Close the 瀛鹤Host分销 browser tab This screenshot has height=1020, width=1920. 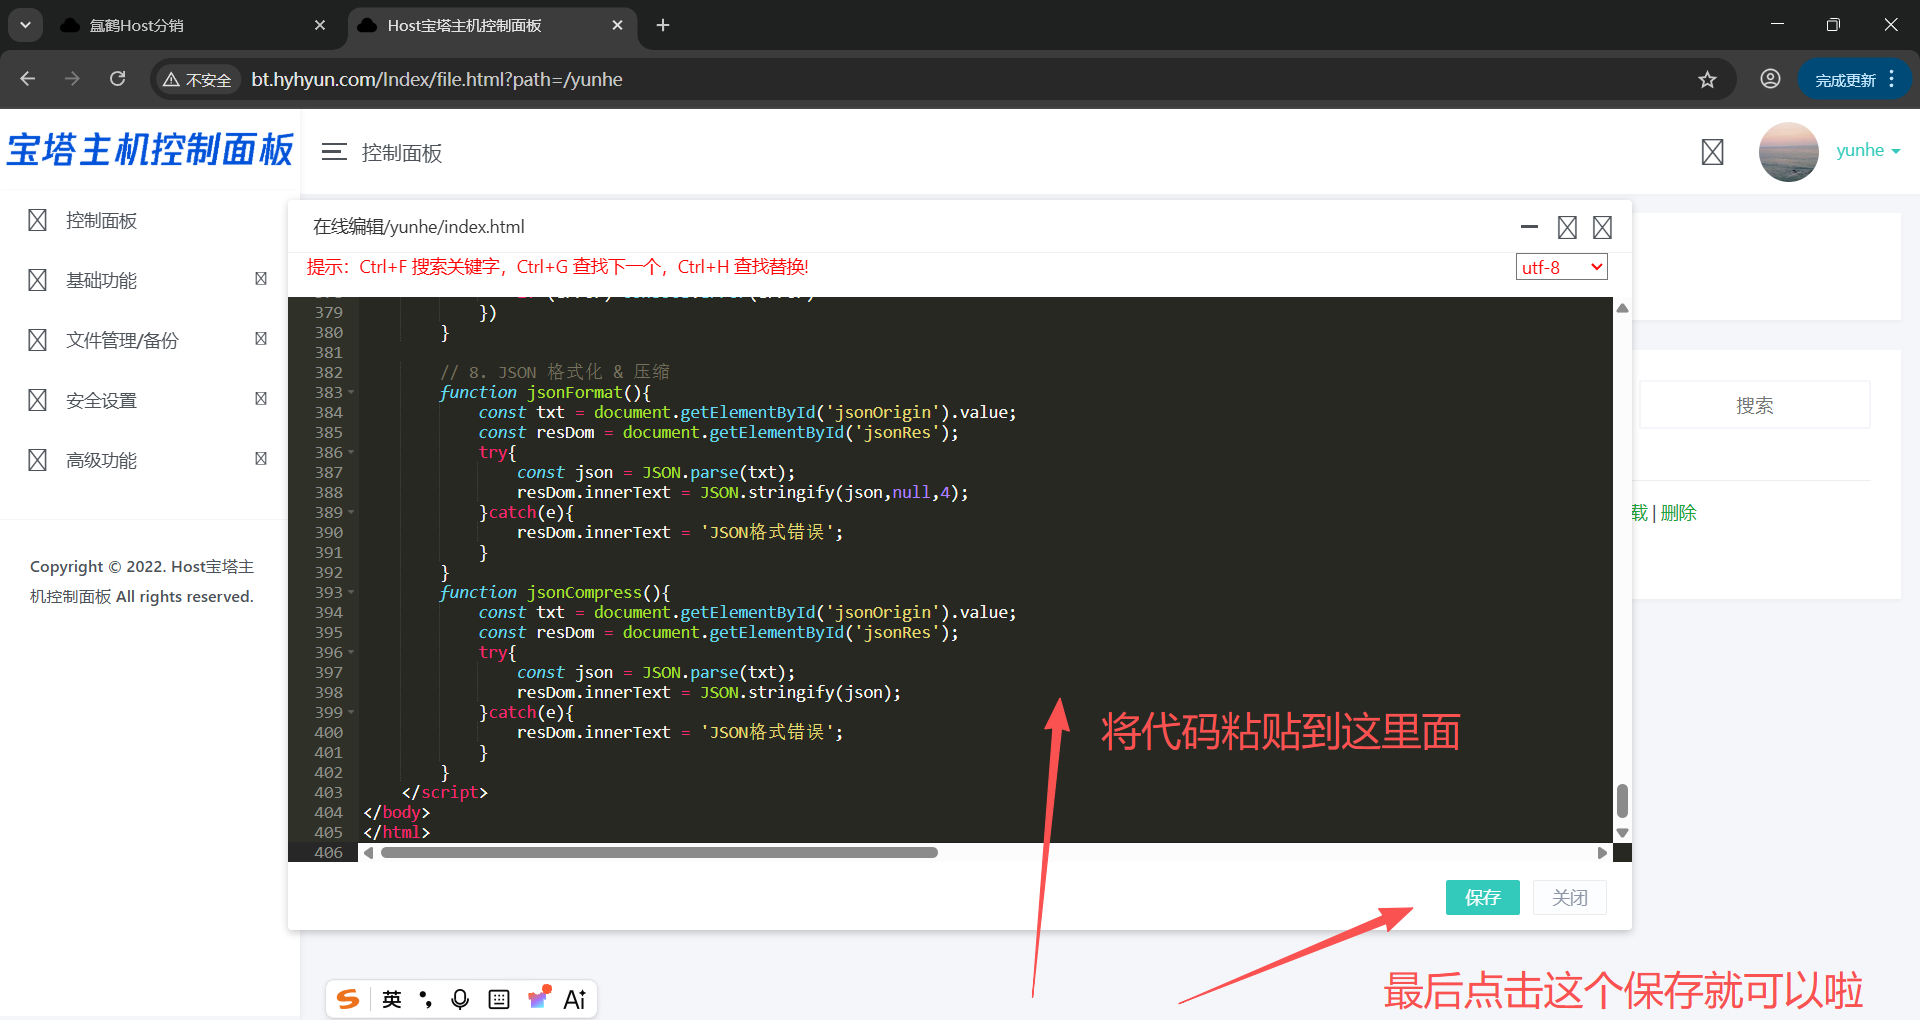point(320,26)
